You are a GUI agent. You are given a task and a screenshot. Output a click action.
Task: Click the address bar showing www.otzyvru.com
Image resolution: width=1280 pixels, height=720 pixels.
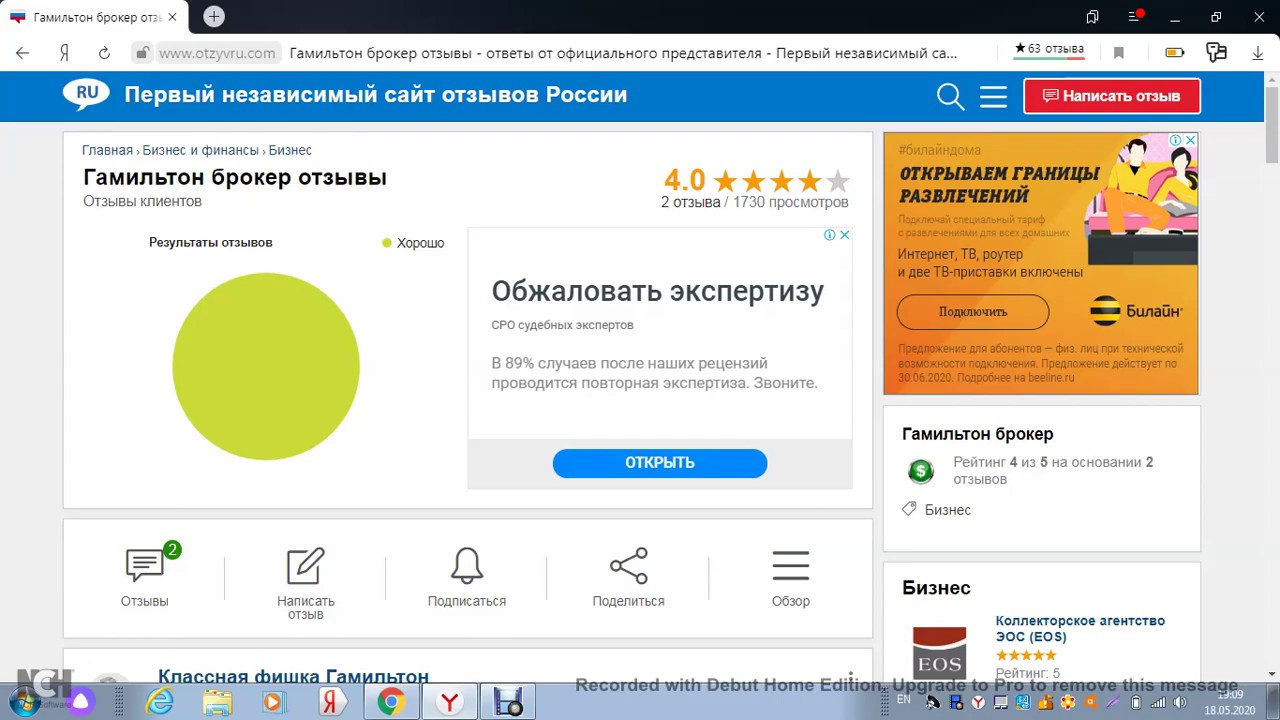(216, 53)
